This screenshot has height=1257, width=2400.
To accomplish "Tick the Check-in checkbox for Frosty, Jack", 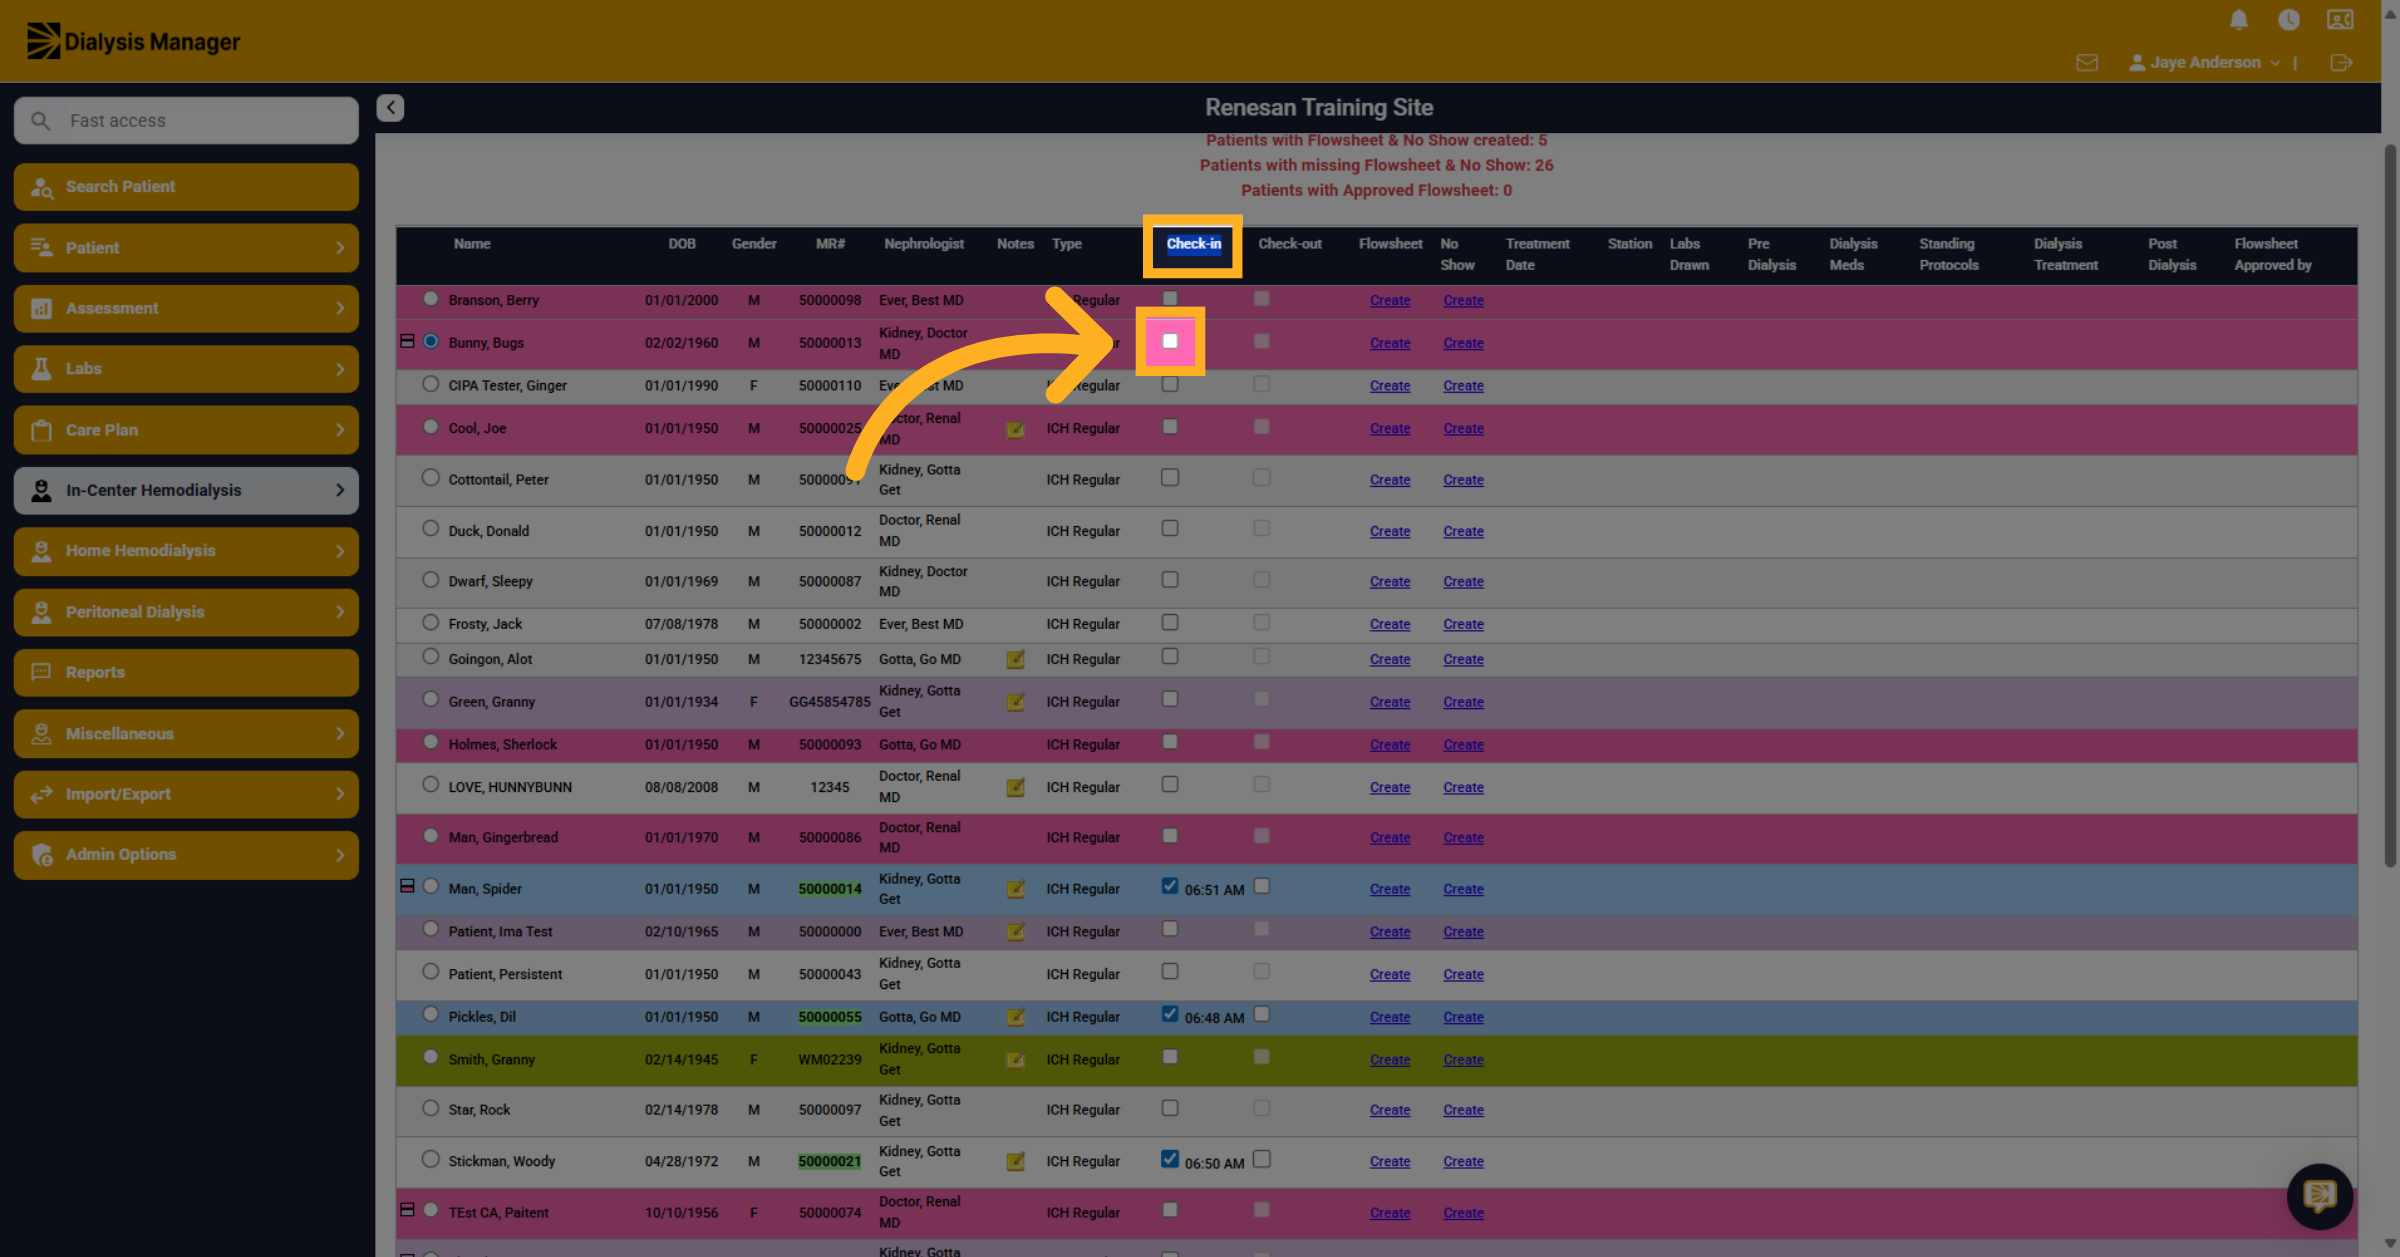I will (1170, 622).
